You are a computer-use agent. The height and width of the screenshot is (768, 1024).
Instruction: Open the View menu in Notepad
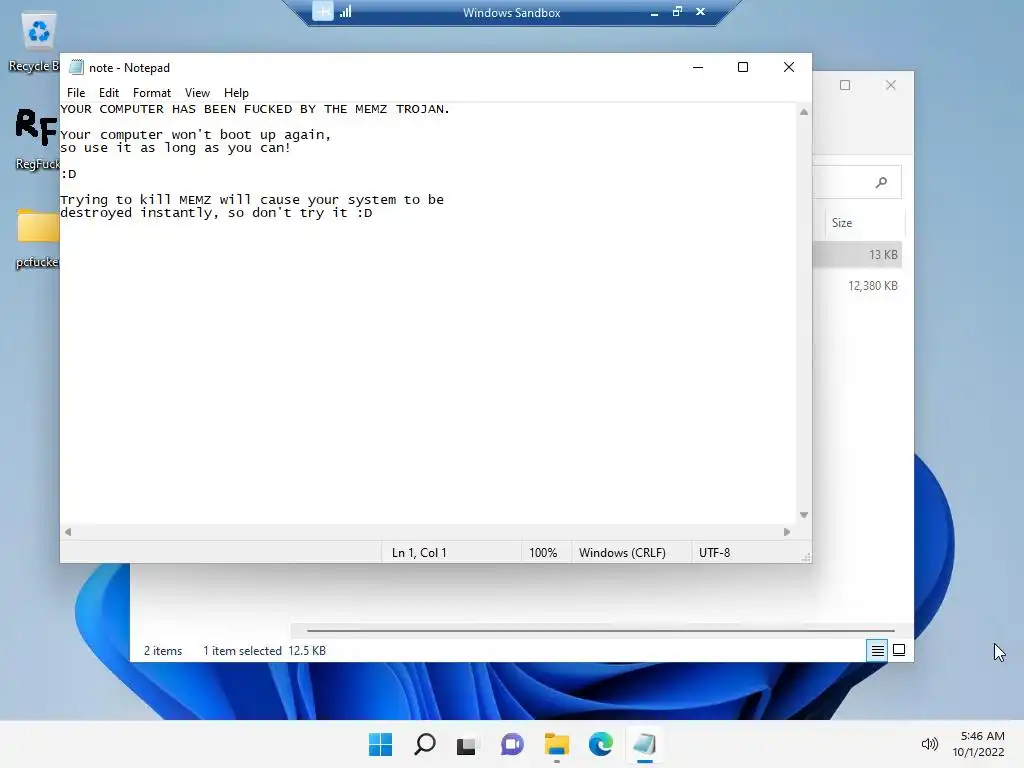(x=197, y=93)
